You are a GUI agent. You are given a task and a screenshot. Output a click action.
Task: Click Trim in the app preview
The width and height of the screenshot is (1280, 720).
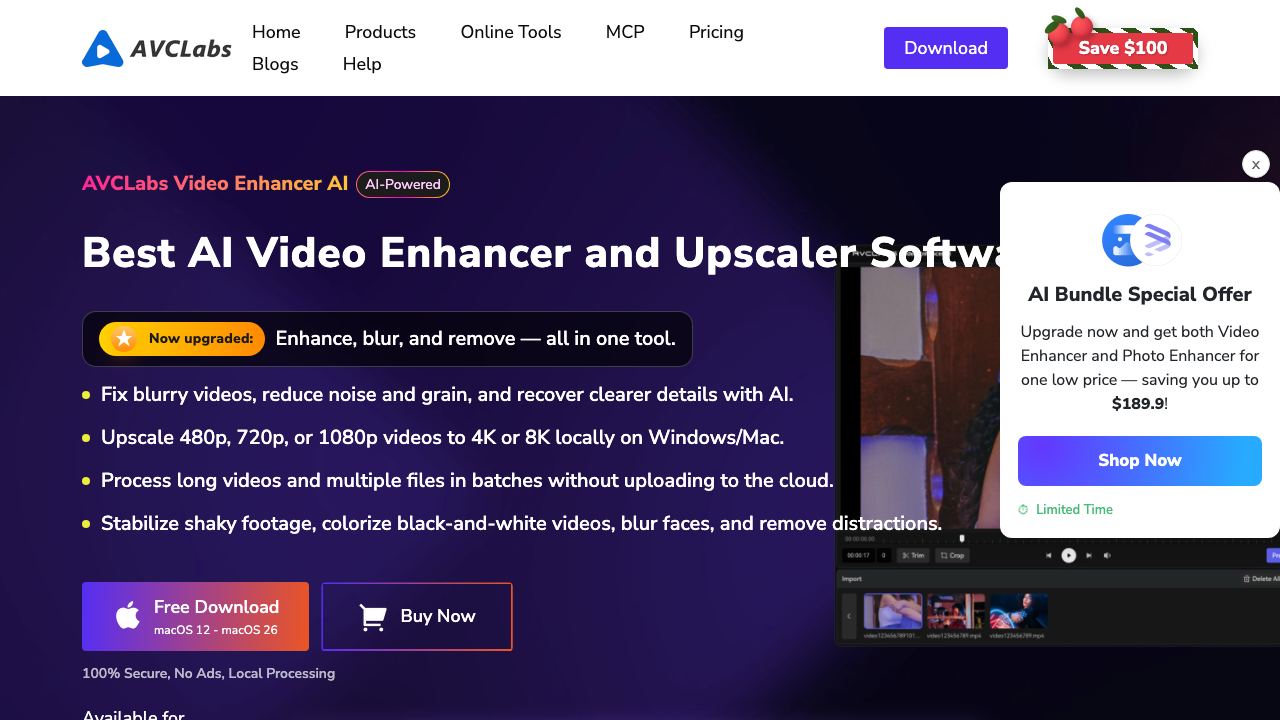point(913,555)
